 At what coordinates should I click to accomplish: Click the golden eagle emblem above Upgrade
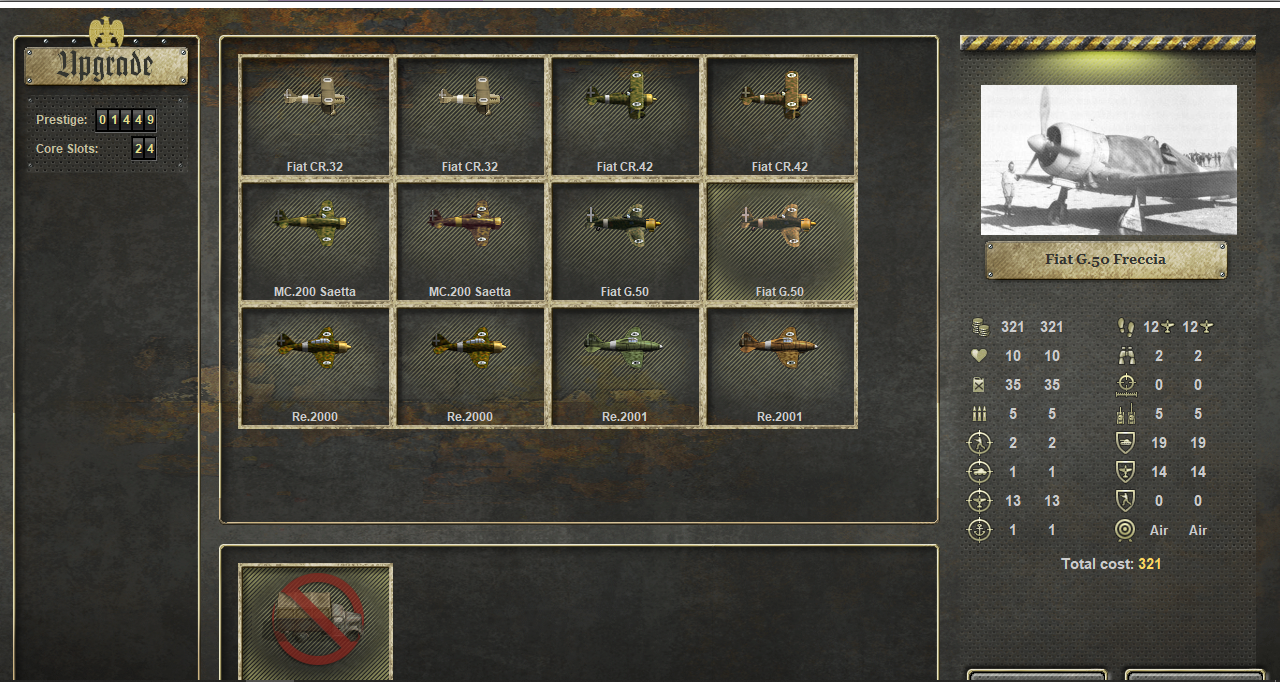click(106, 32)
